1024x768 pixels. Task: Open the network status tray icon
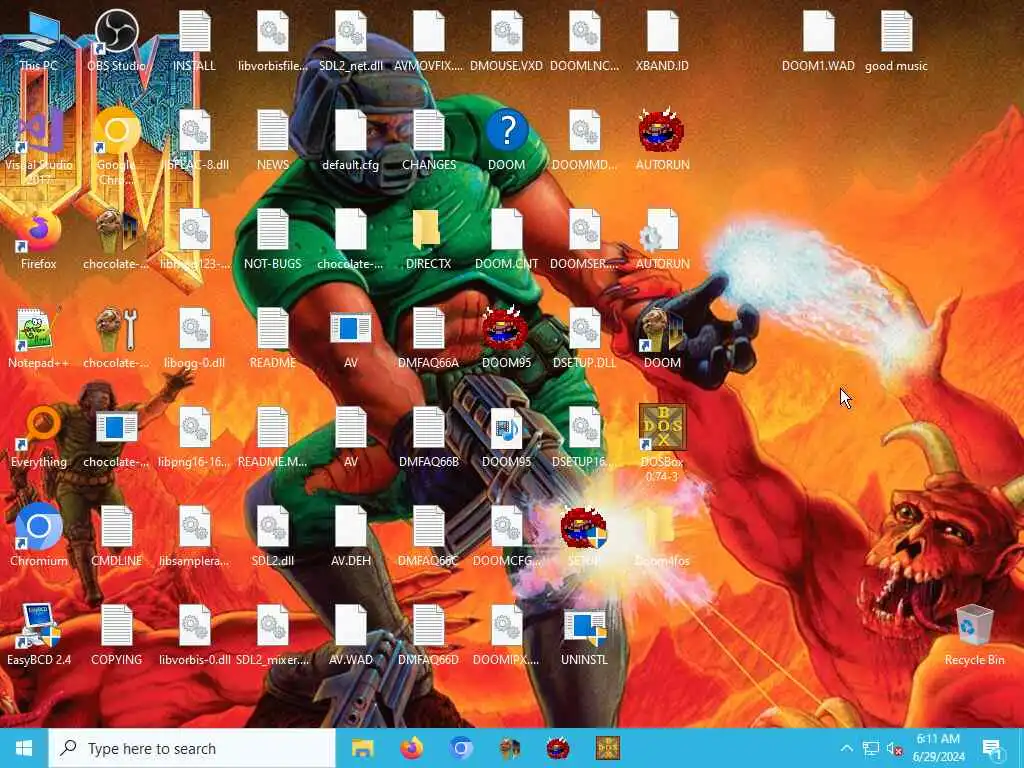[871, 748]
